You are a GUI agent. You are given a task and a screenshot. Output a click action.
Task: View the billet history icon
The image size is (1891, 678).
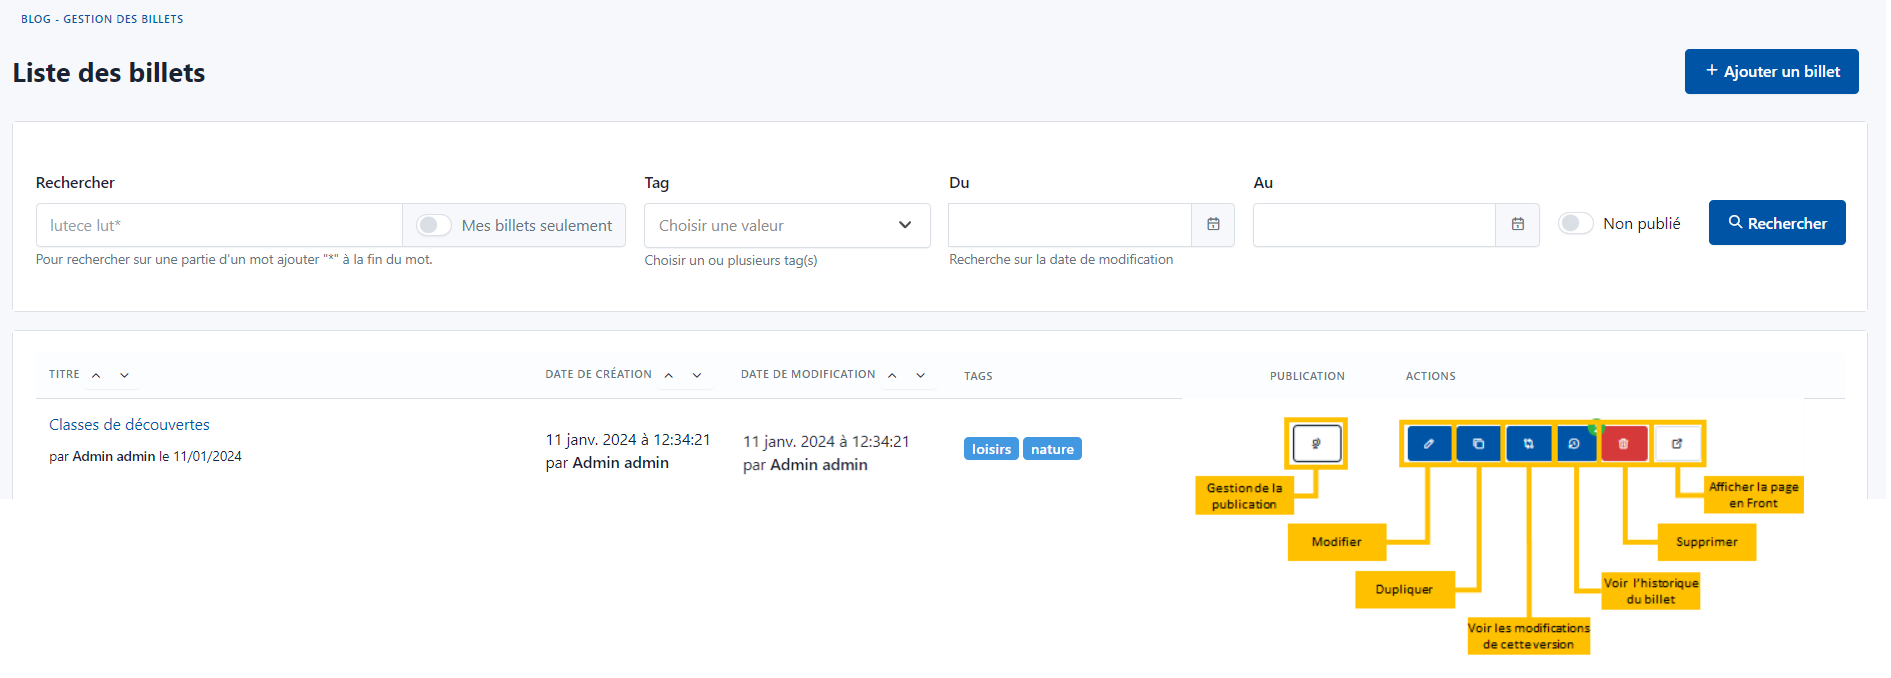click(x=1575, y=444)
